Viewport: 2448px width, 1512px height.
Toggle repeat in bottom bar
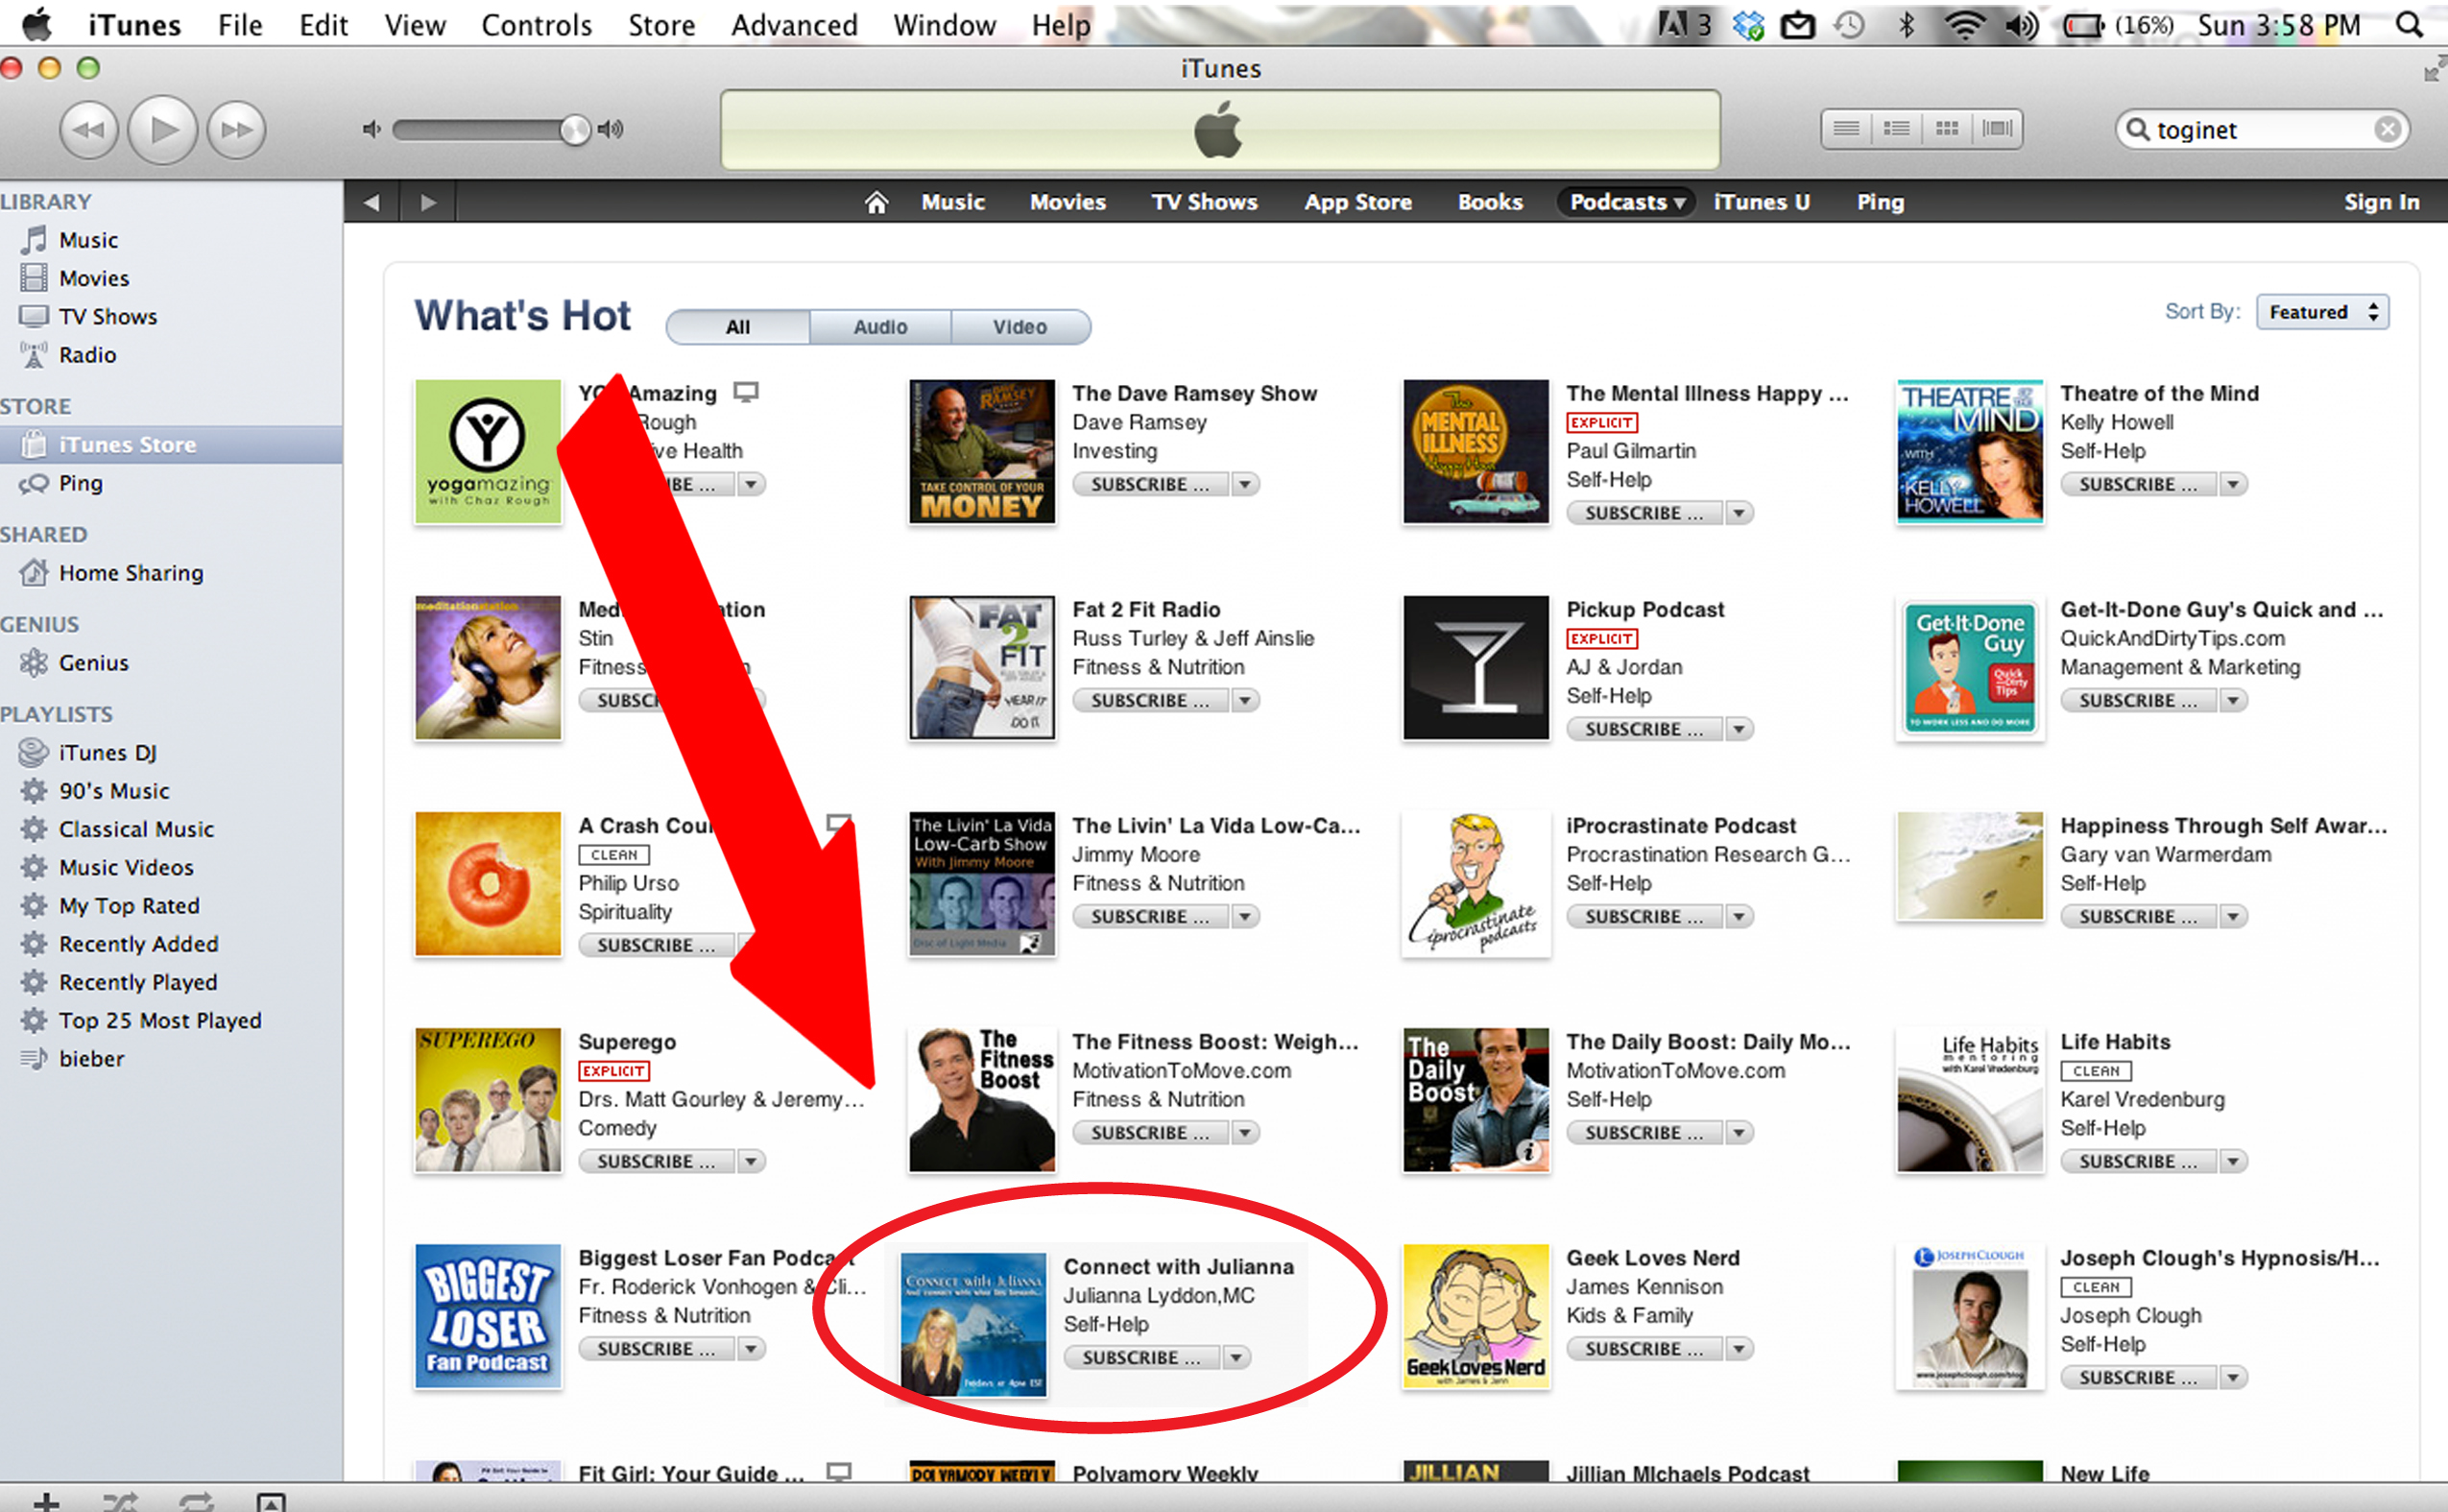[196, 1501]
